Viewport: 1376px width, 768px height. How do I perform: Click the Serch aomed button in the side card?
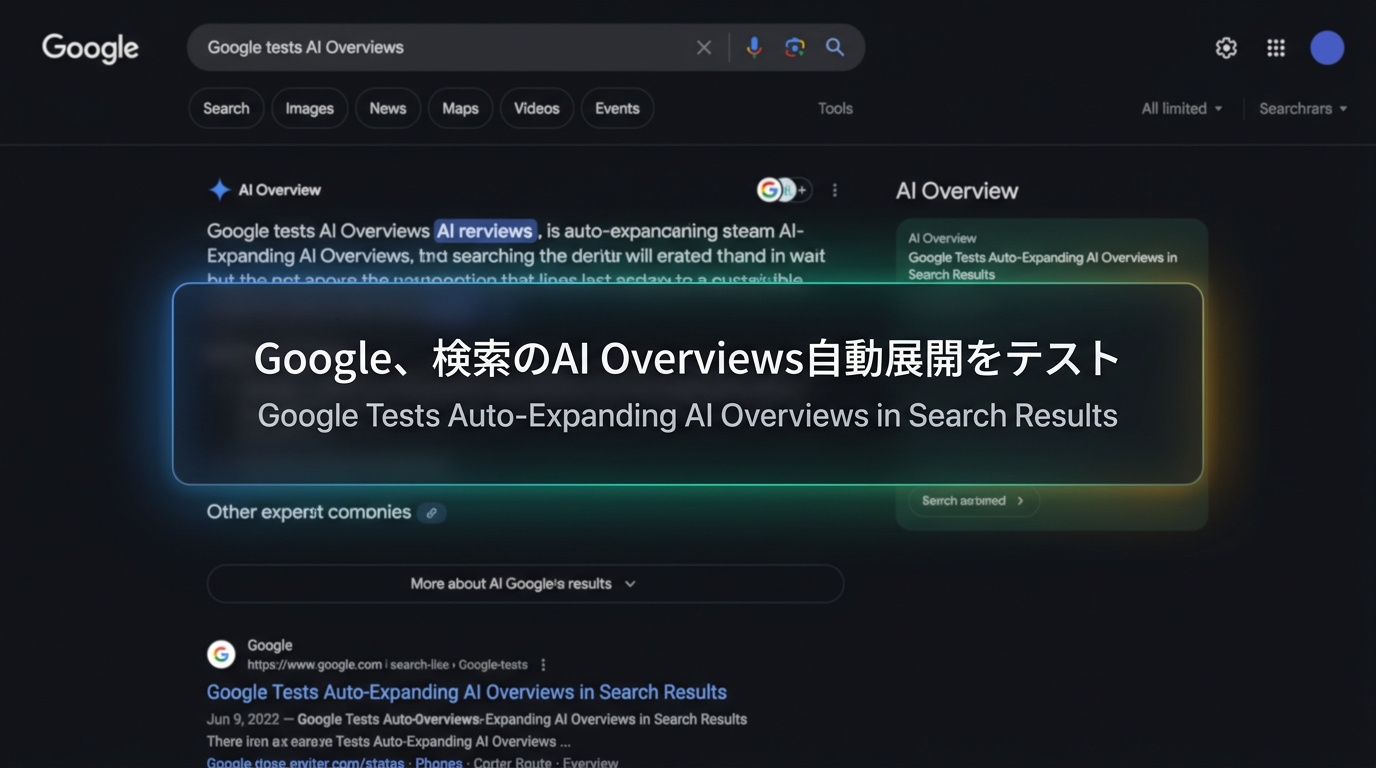pos(973,501)
